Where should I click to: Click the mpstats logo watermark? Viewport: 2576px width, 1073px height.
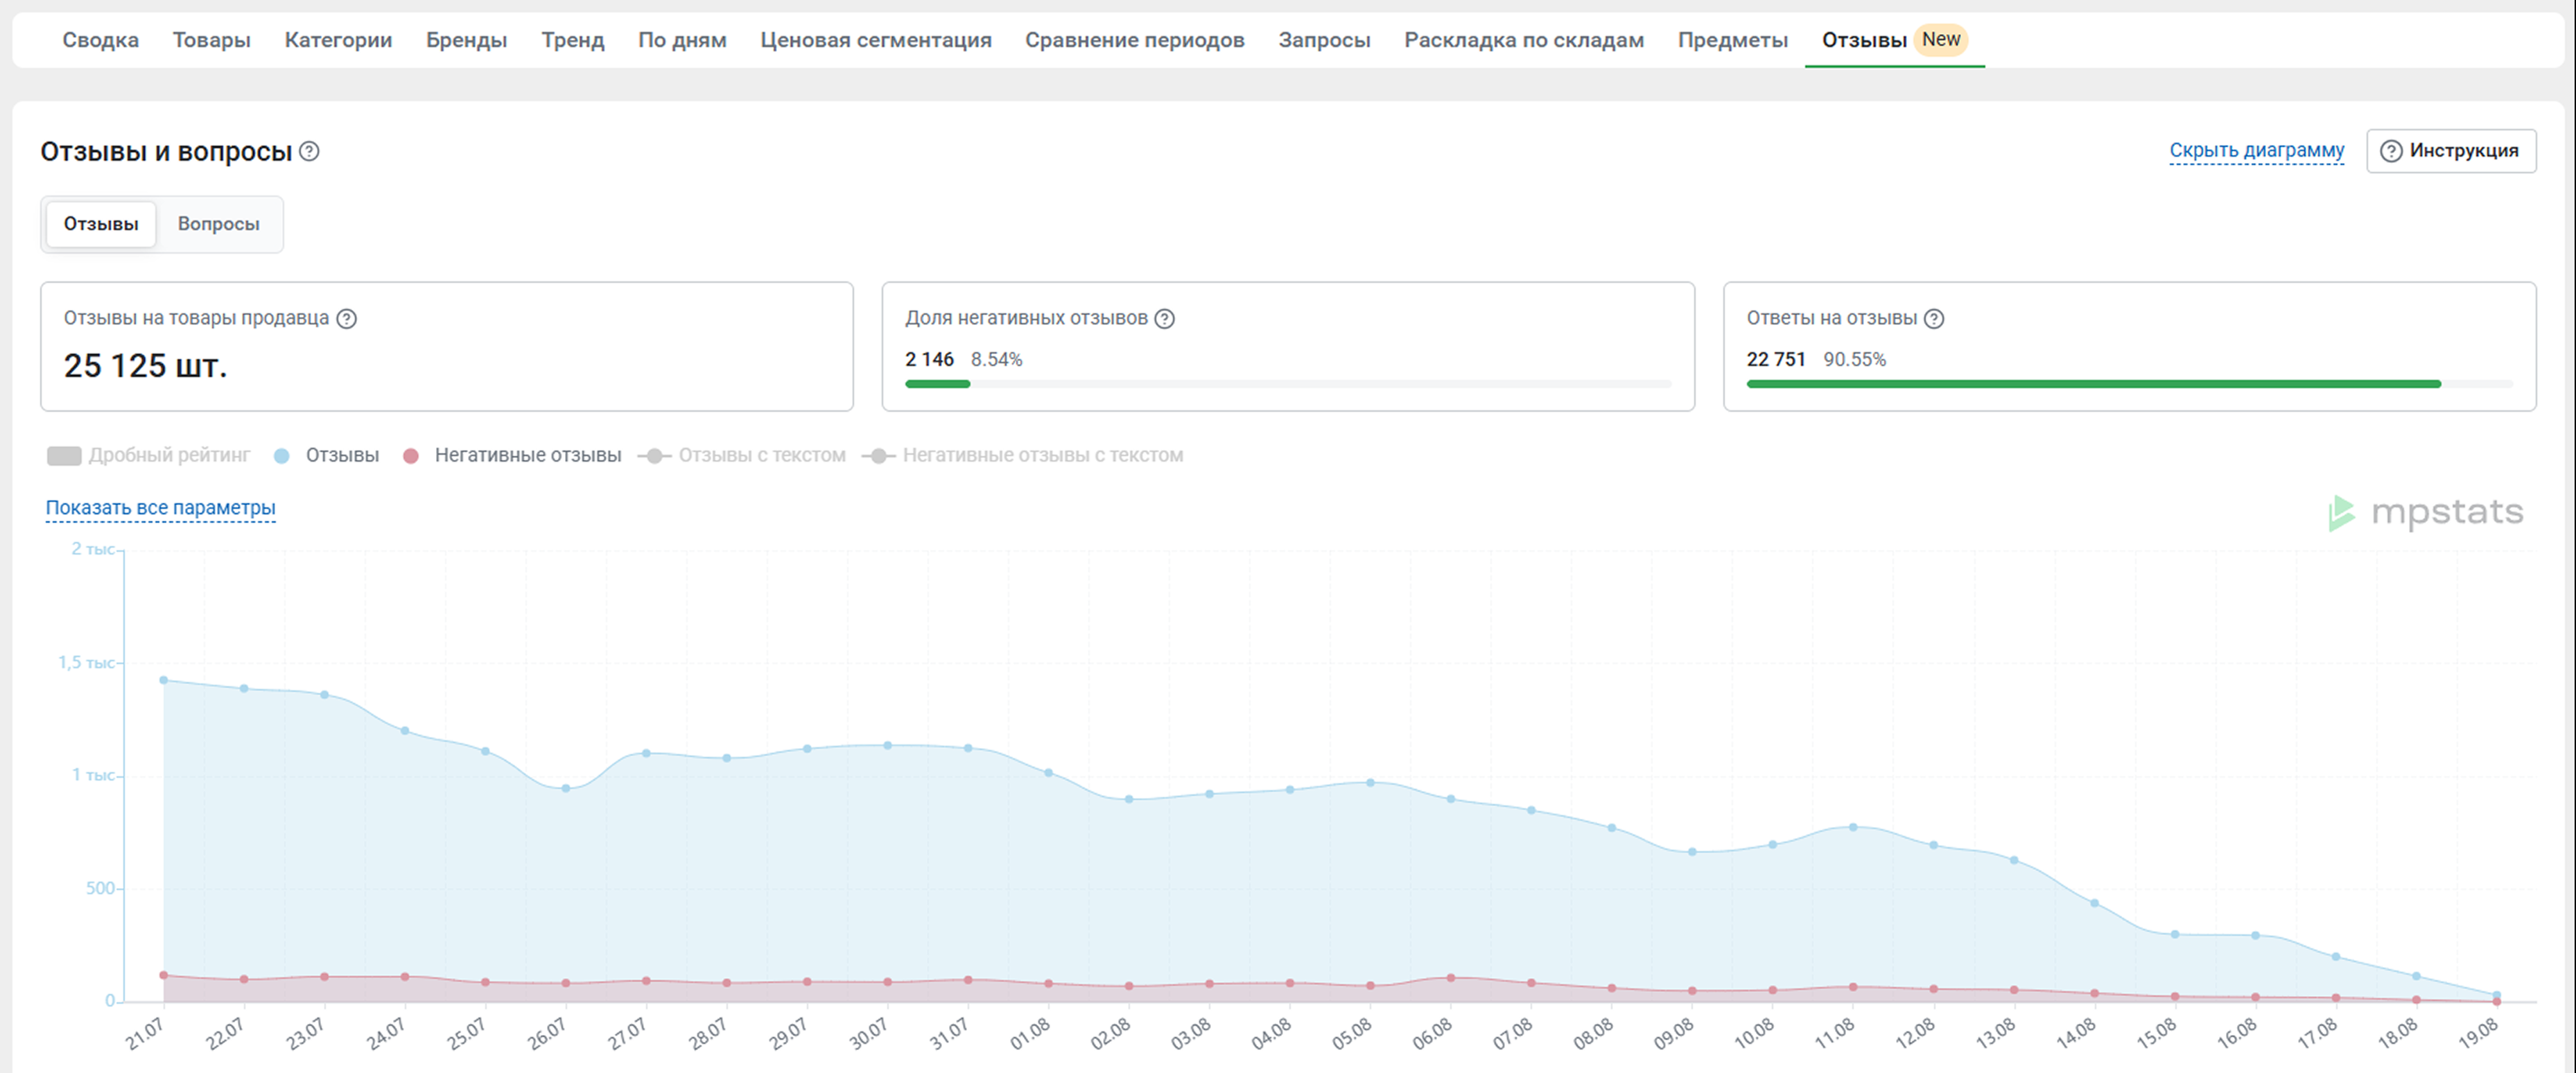[x=2426, y=513]
